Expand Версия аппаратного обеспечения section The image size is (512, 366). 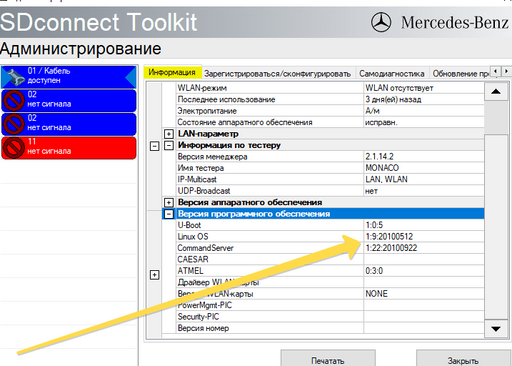tap(169, 203)
